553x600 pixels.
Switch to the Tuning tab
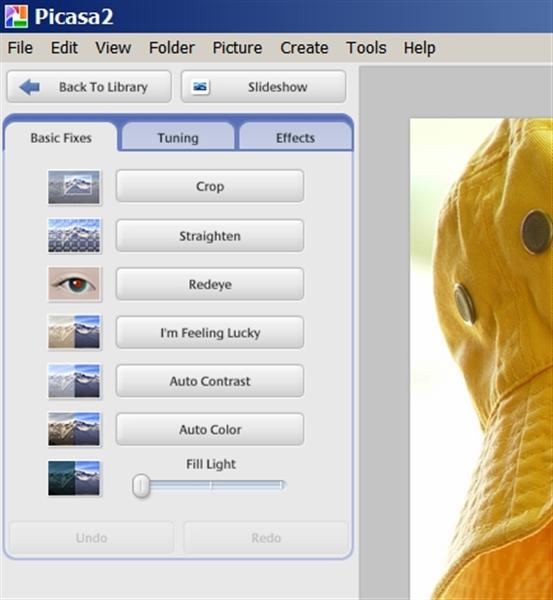coord(178,137)
